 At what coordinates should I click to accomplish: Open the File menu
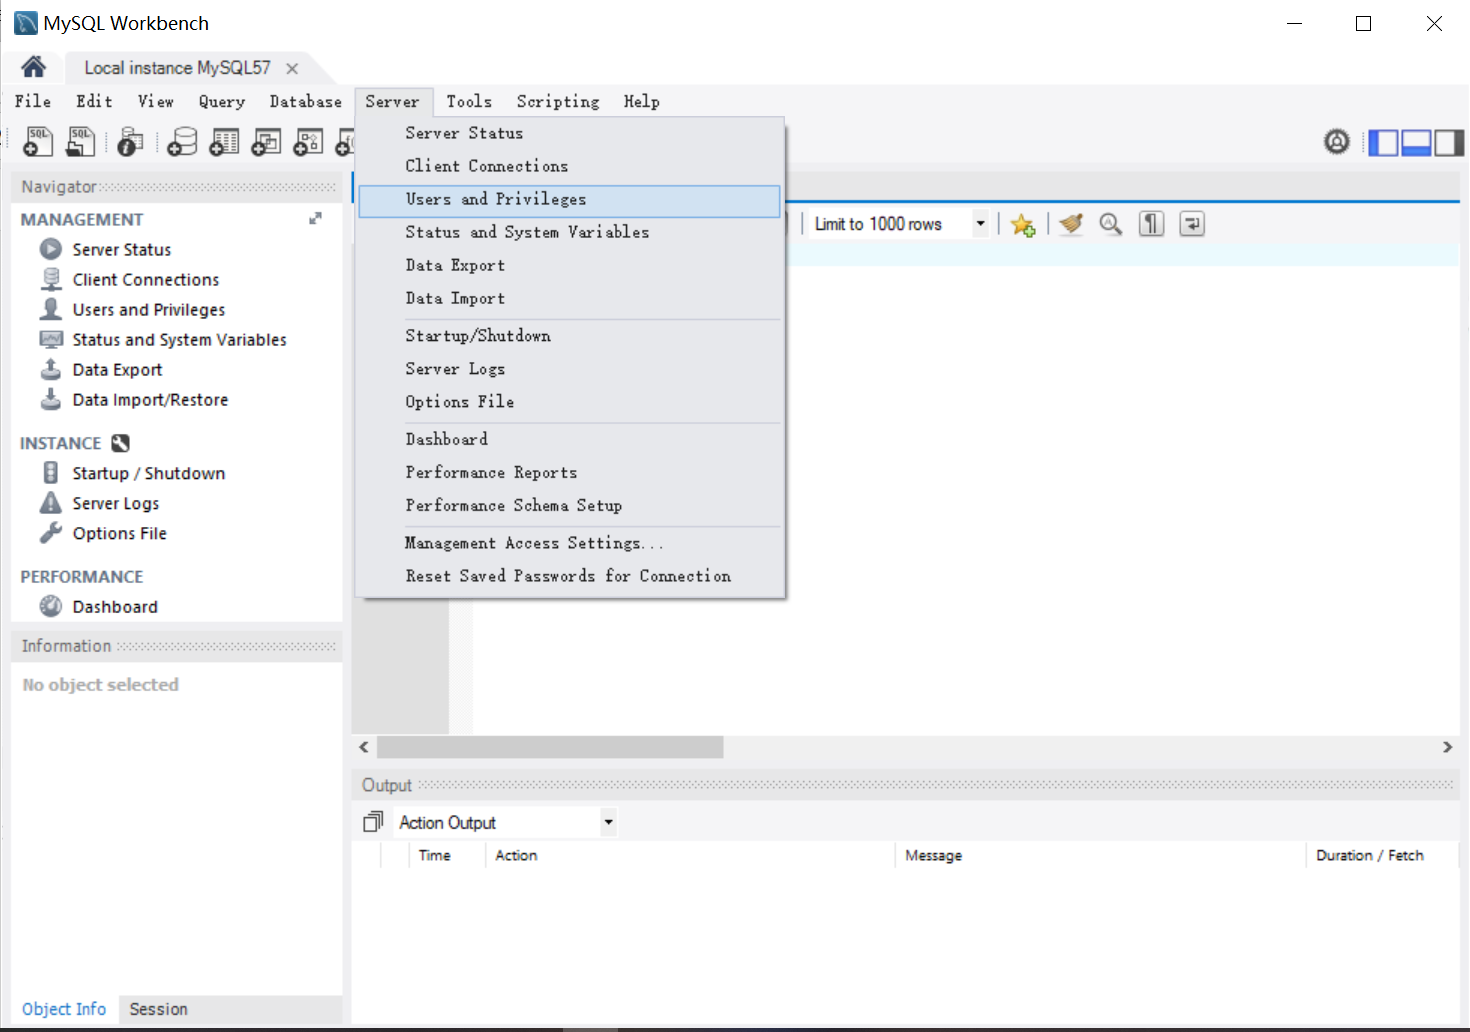(x=33, y=101)
